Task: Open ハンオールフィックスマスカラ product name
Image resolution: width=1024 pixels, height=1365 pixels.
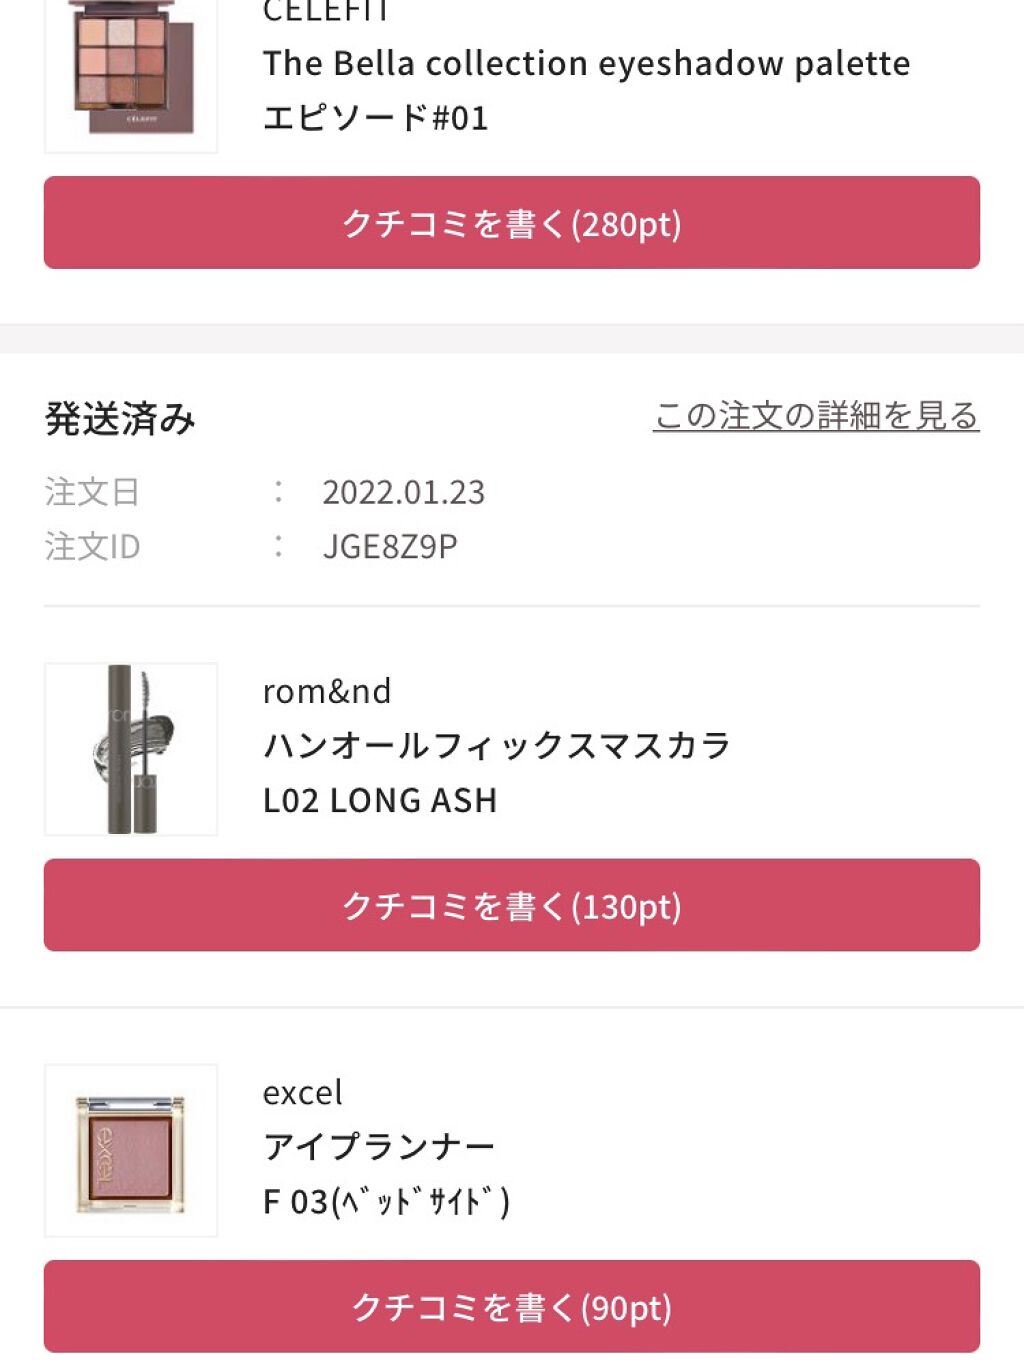Action: coord(496,746)
